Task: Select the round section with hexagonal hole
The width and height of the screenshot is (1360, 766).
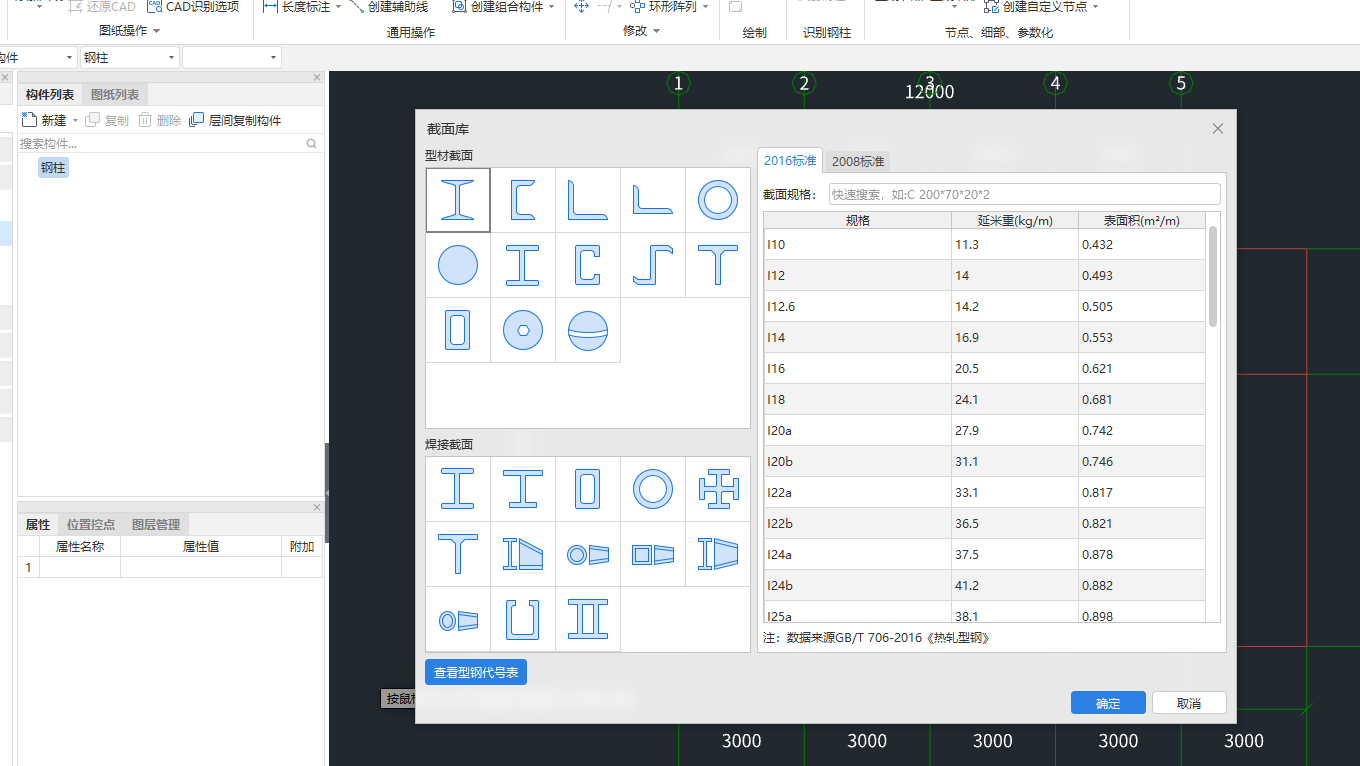Action: click(523, 330)
